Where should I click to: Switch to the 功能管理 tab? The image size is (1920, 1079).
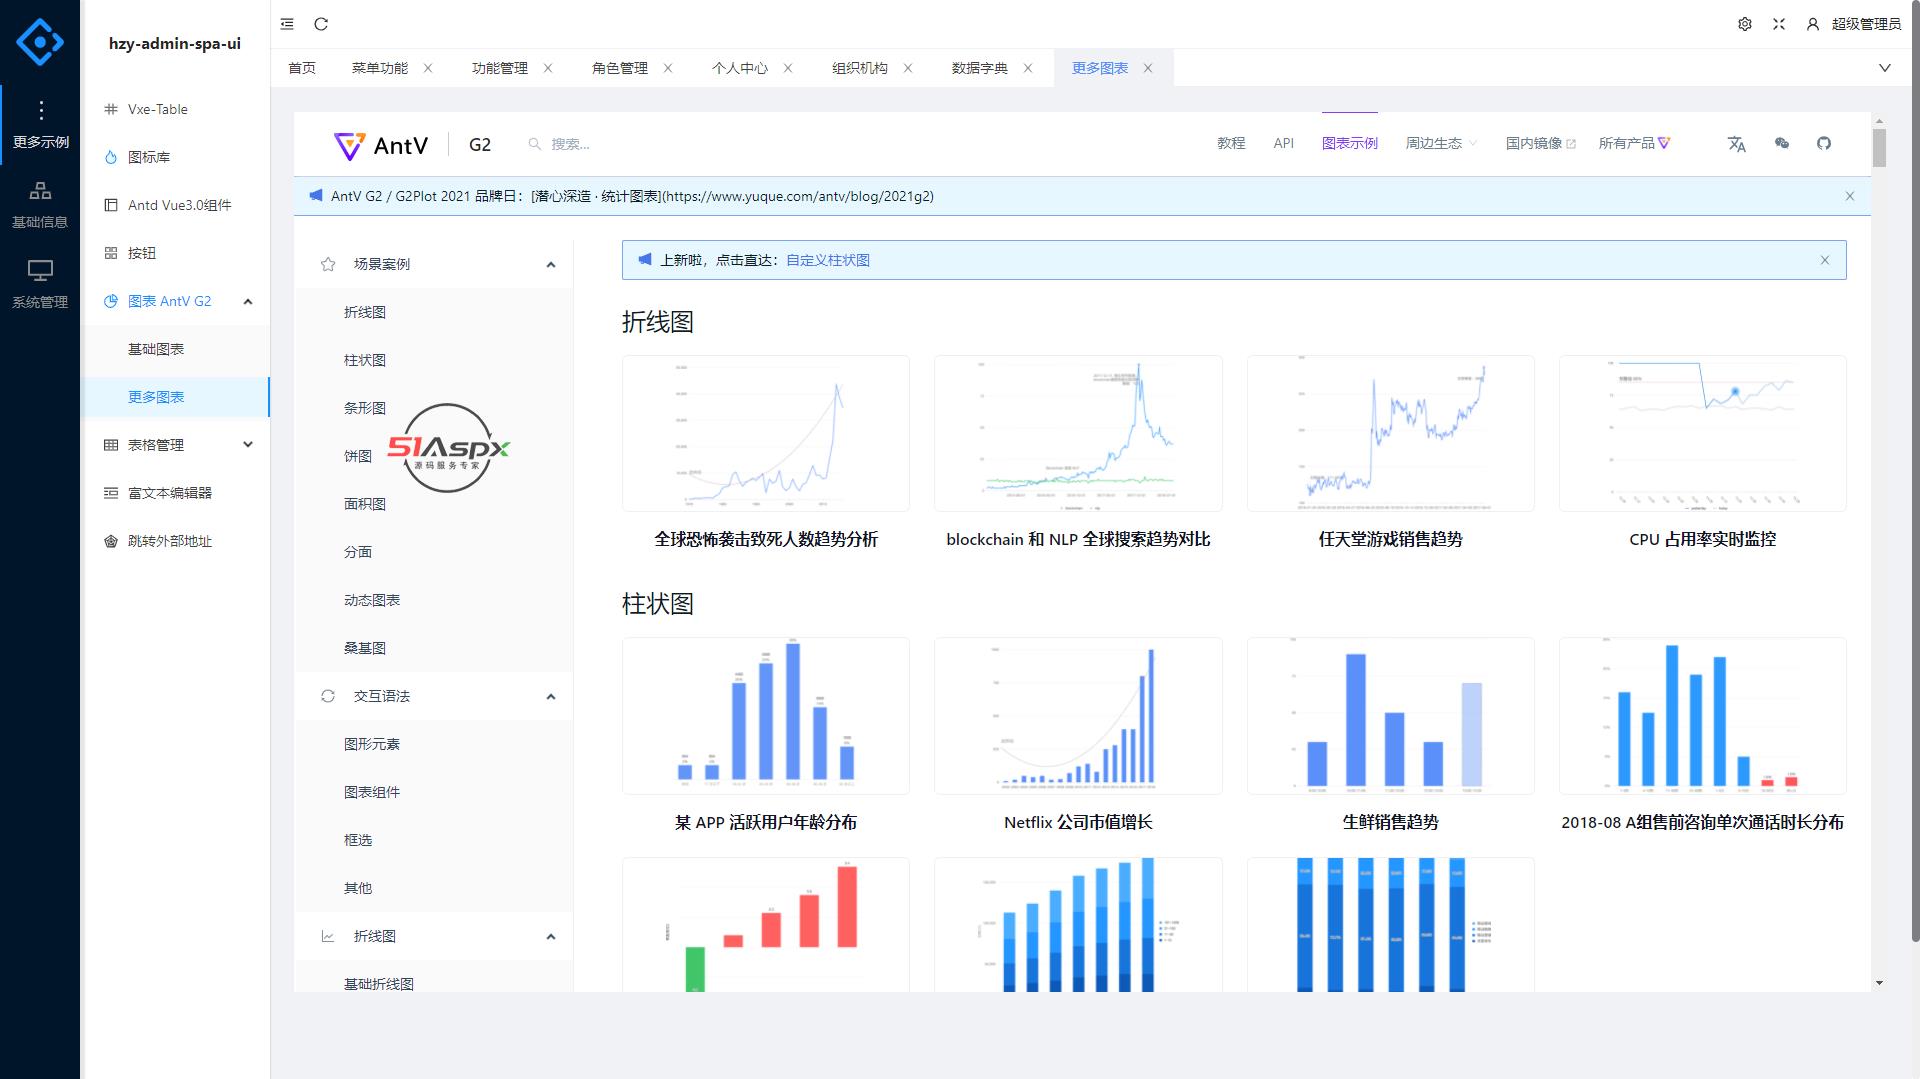pyautogui.click(x=500, y=68)
